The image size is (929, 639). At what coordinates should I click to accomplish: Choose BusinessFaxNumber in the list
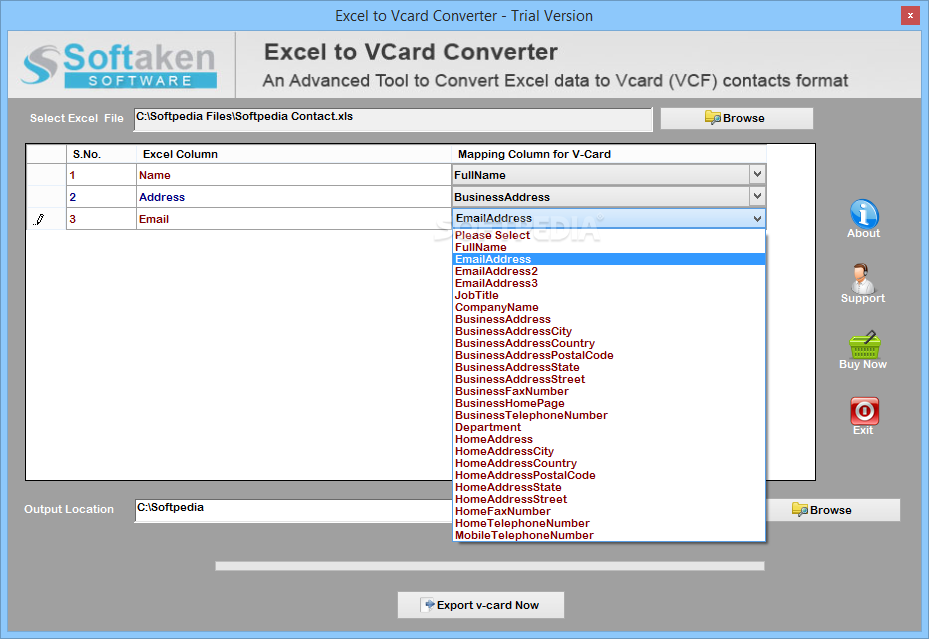(609, 391)
